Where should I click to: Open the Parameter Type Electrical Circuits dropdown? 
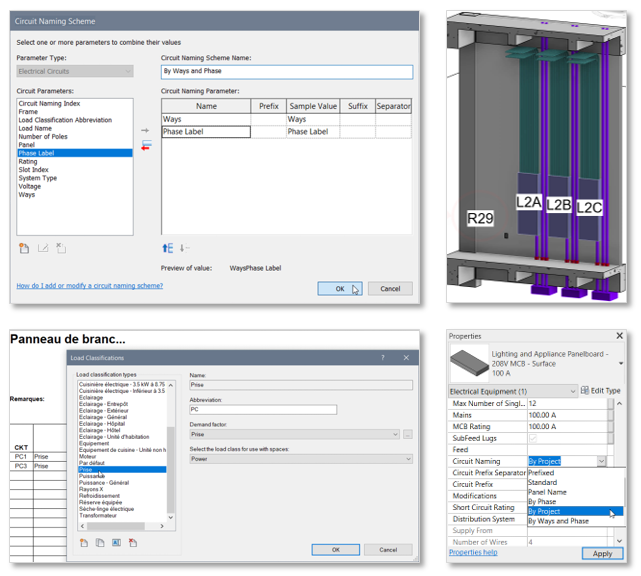[x=75, y=72]
